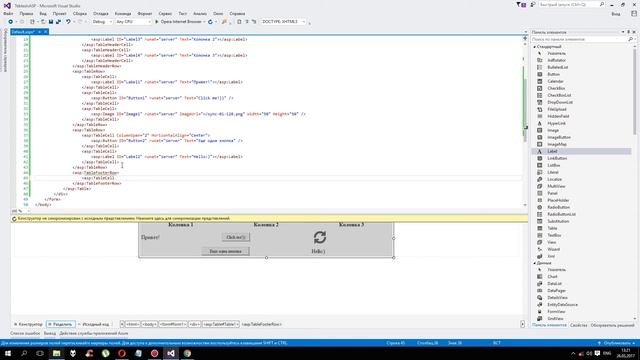Open the Help (Справка) menu
Screen dimensions: 640x360
237,13
